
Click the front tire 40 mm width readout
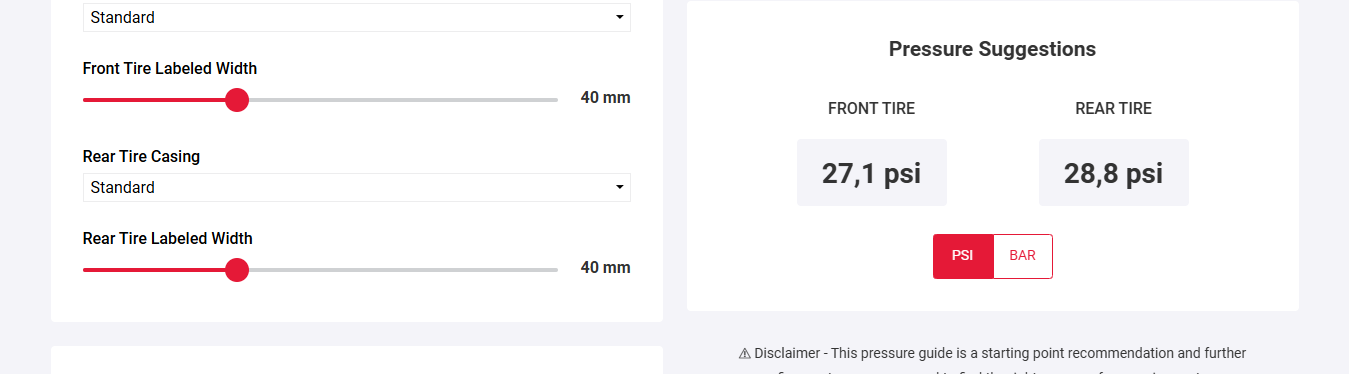click(x=605, y=98)
